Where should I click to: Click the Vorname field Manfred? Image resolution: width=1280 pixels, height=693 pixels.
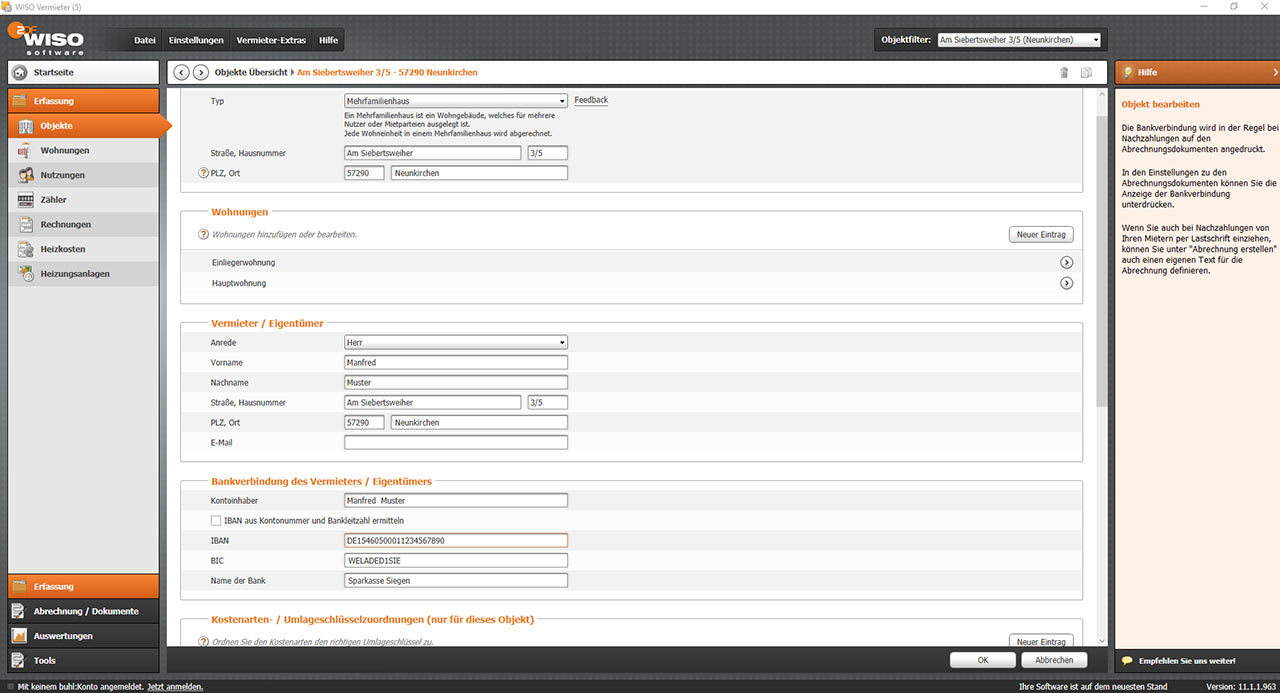(456, 362)
